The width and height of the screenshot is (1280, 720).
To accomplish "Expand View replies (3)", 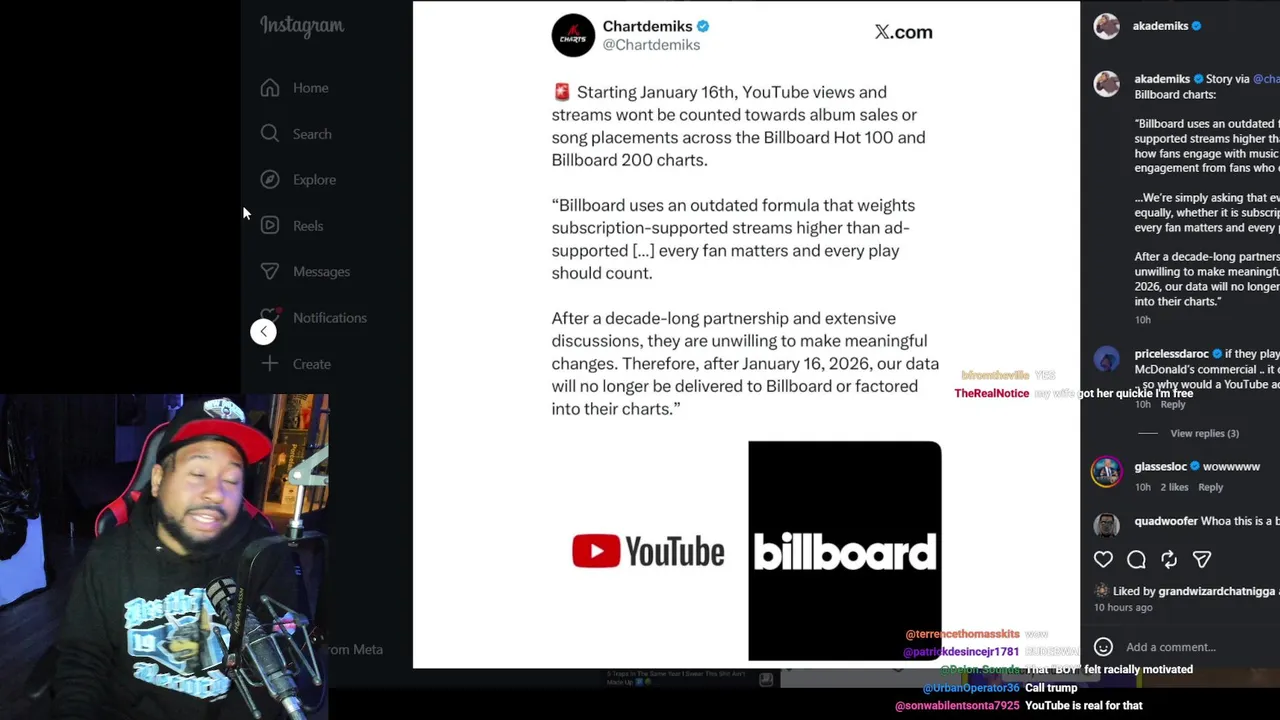I will tap(1204, 433).
